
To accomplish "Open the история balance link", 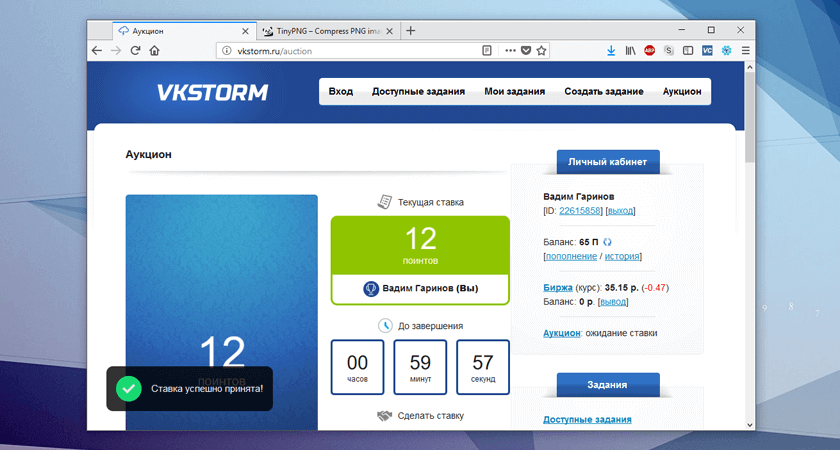I will pyautogui.click(x=622, y=256).
